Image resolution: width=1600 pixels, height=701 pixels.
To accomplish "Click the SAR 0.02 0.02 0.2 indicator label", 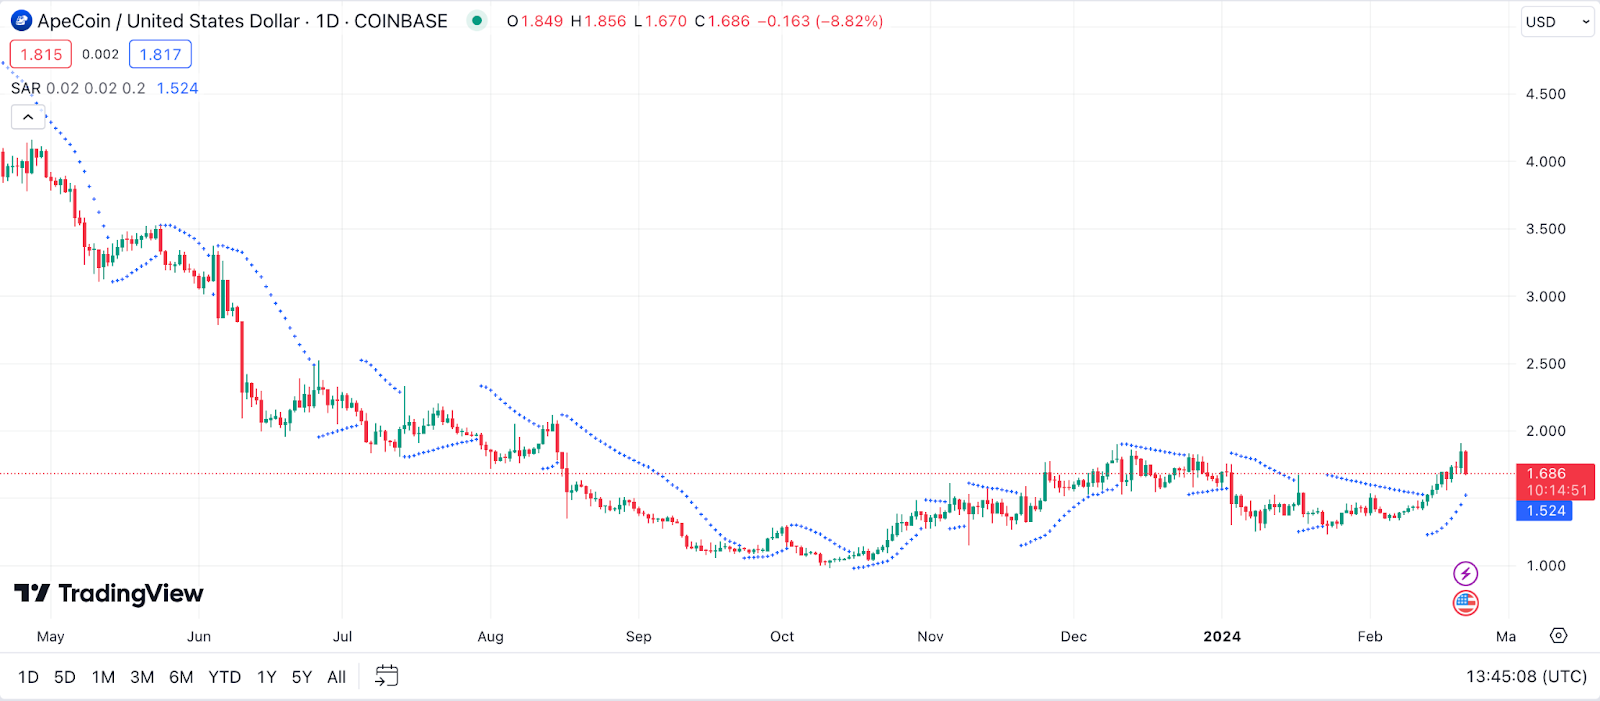I will click(x=78, y=88).
